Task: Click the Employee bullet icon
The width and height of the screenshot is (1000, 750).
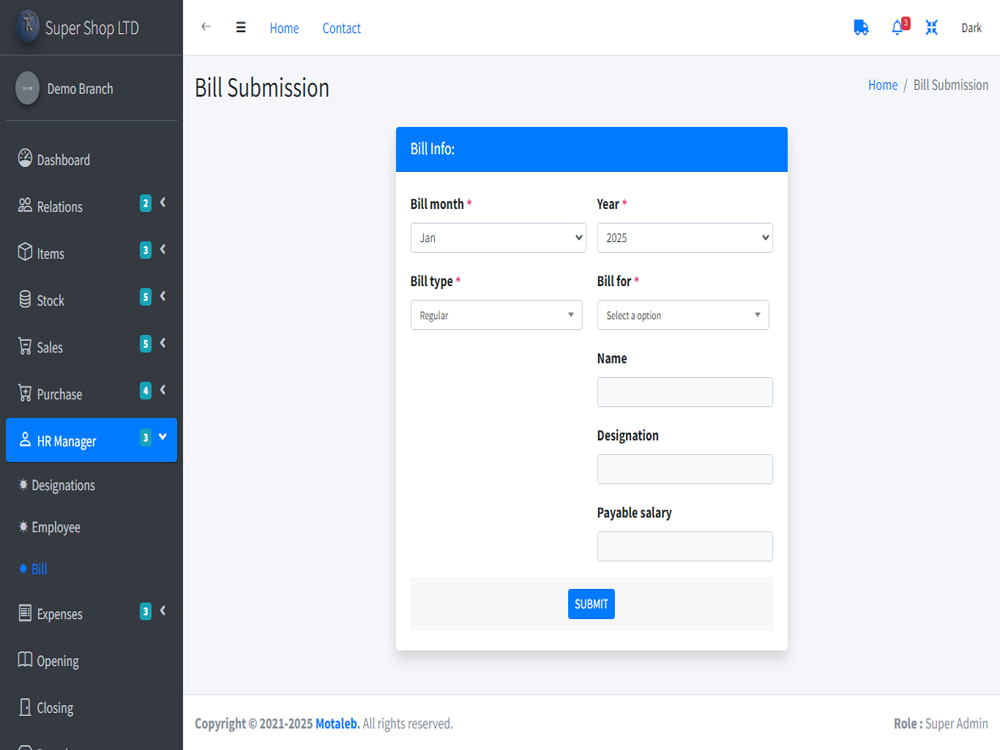Action: [x=24, y=527]
